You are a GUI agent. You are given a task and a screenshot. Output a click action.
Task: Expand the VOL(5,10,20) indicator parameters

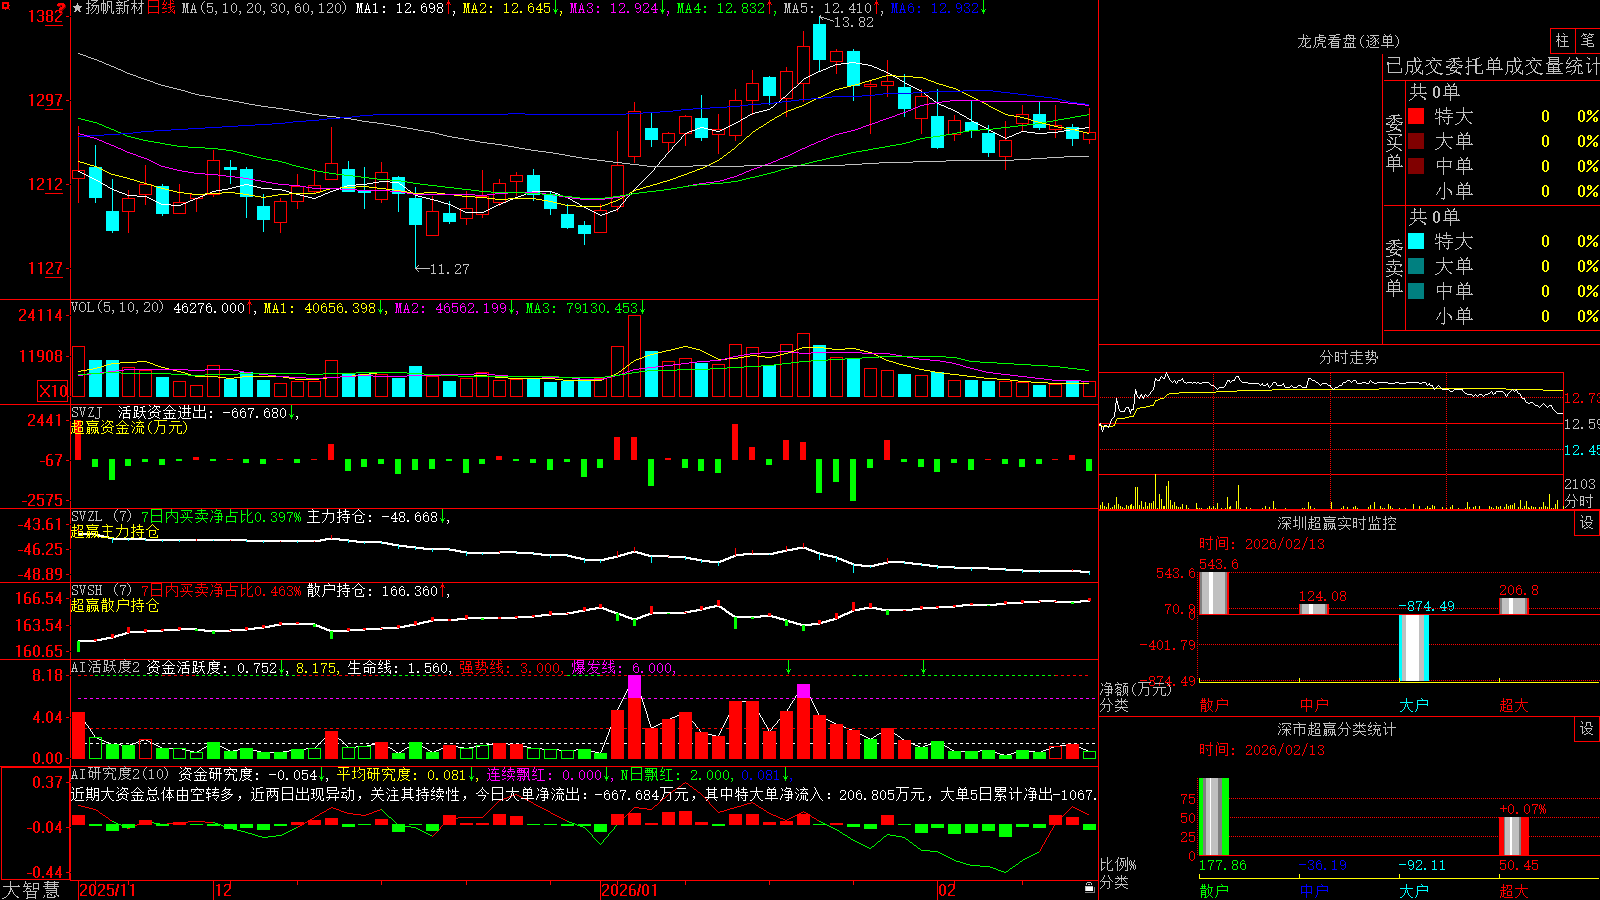coord(117,308)
